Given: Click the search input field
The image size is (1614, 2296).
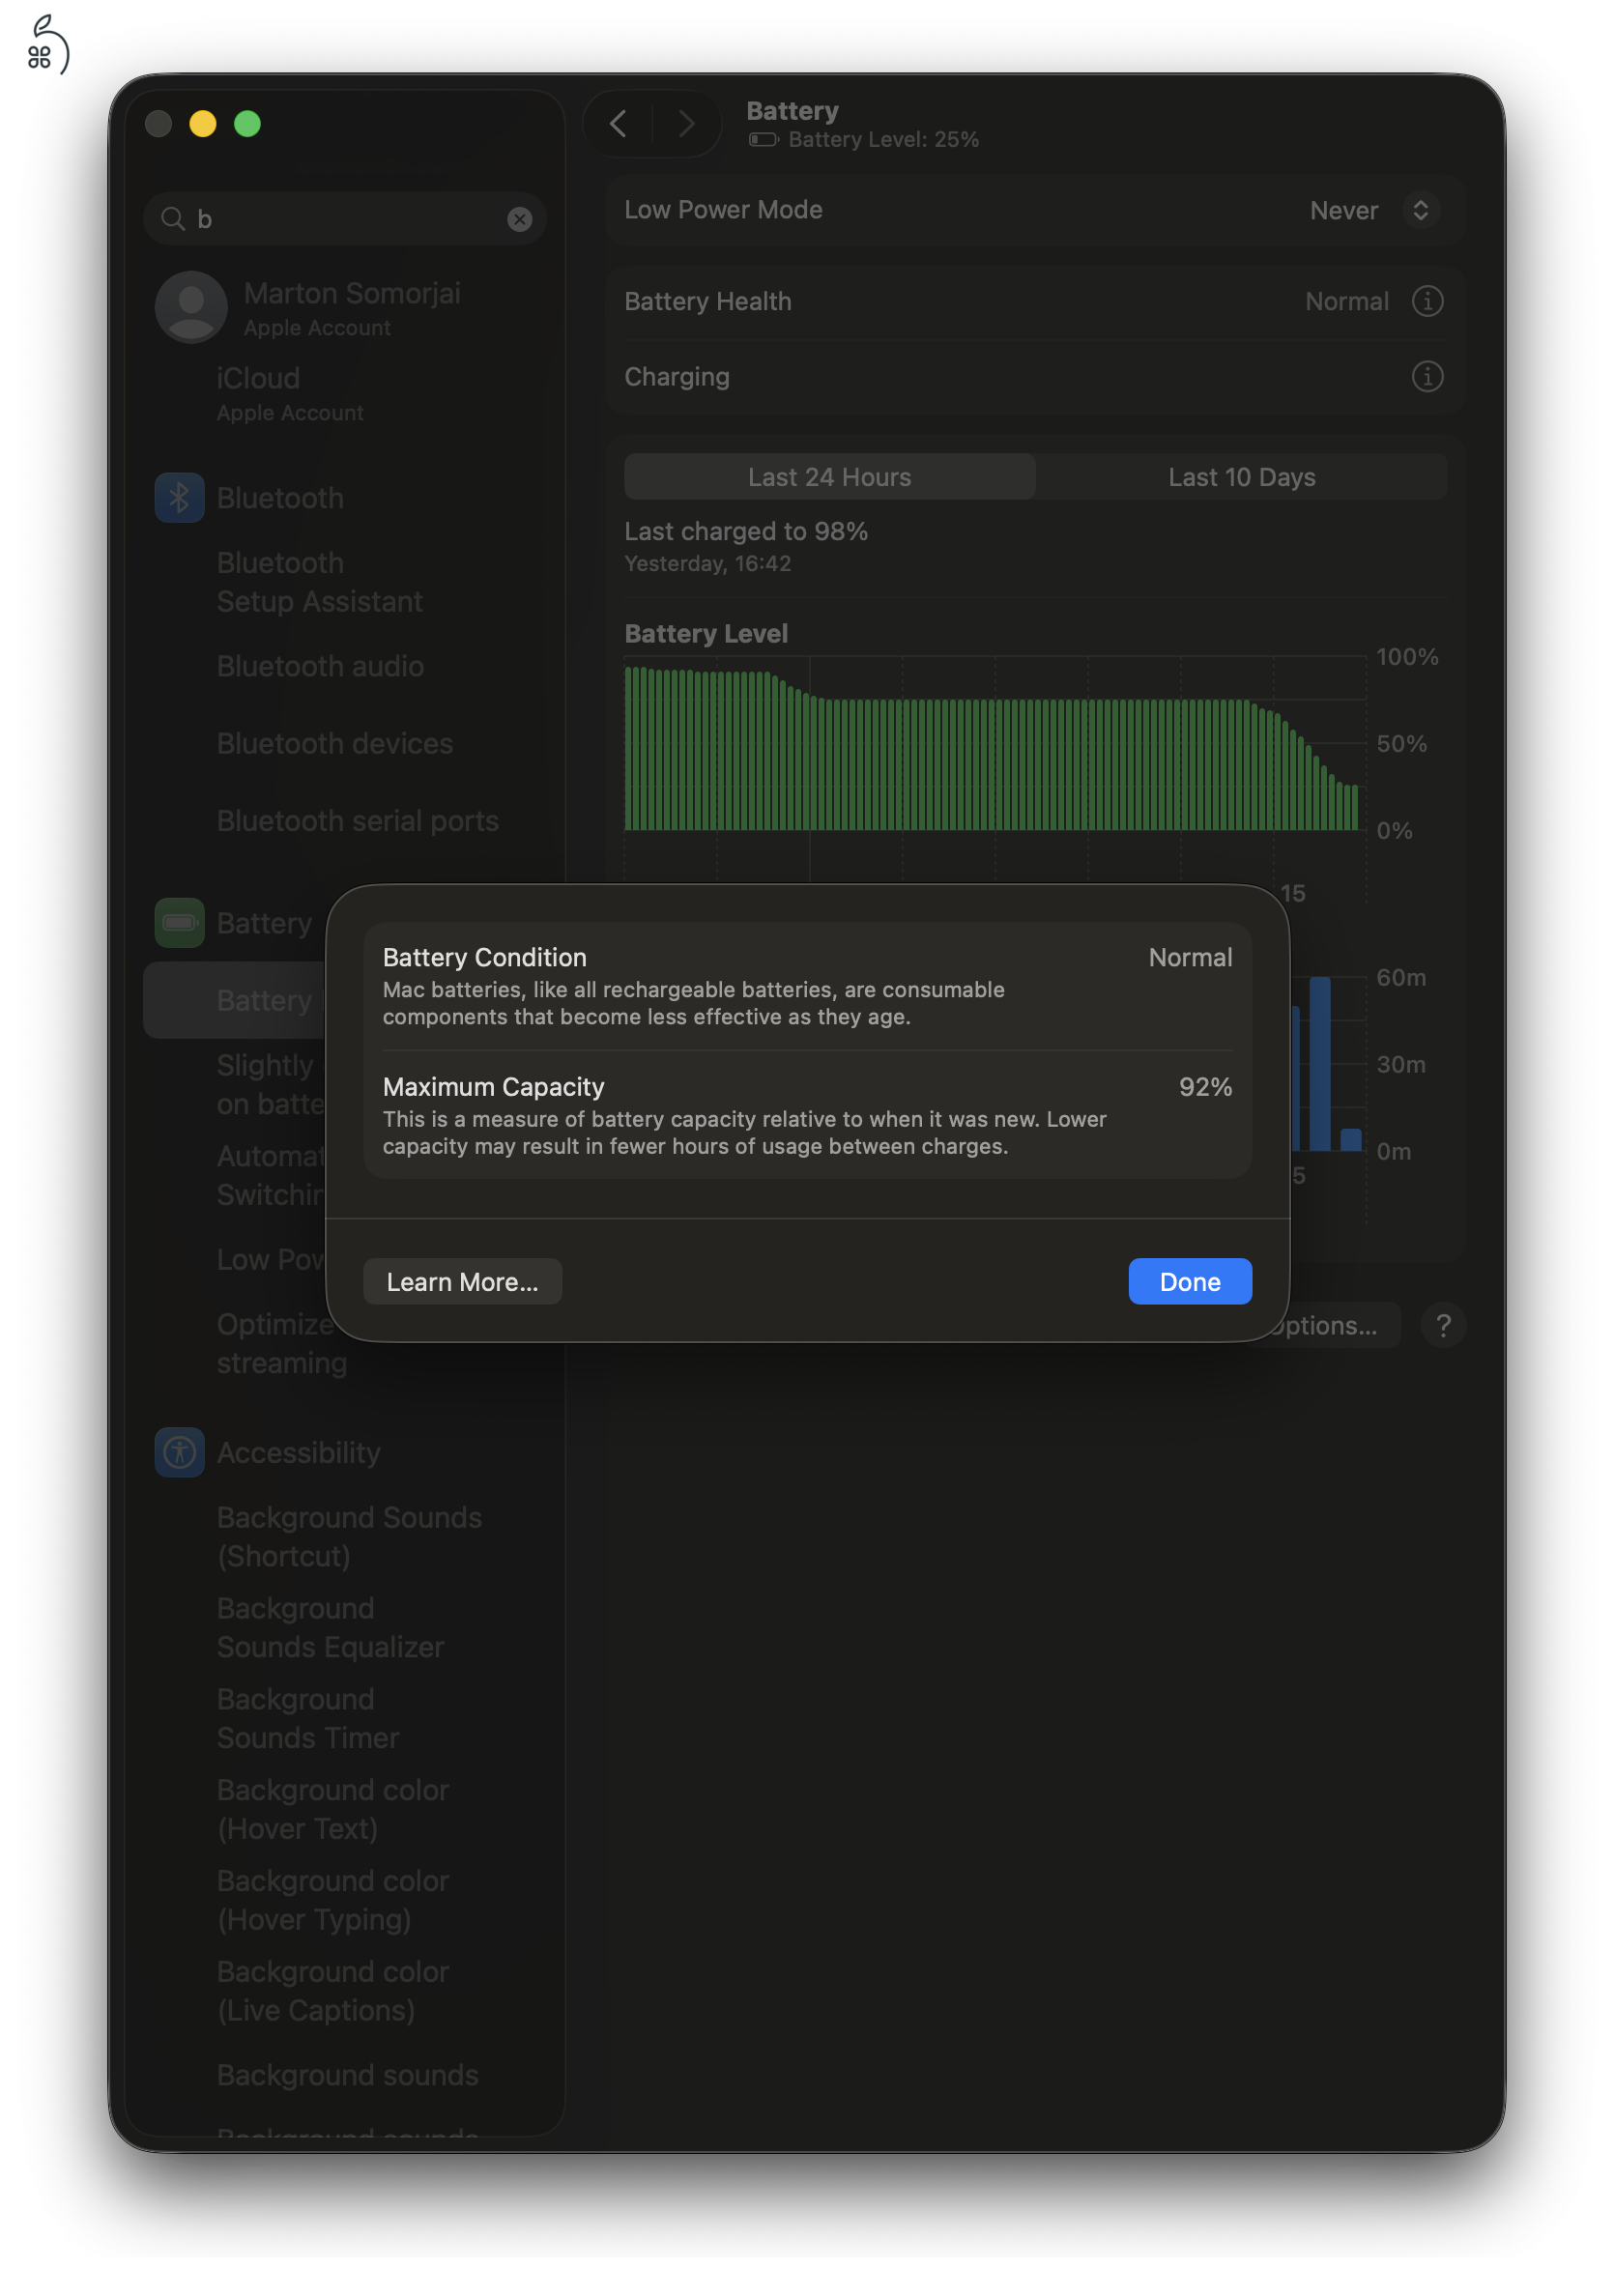Looking at the screenshot, I should 345,219.
